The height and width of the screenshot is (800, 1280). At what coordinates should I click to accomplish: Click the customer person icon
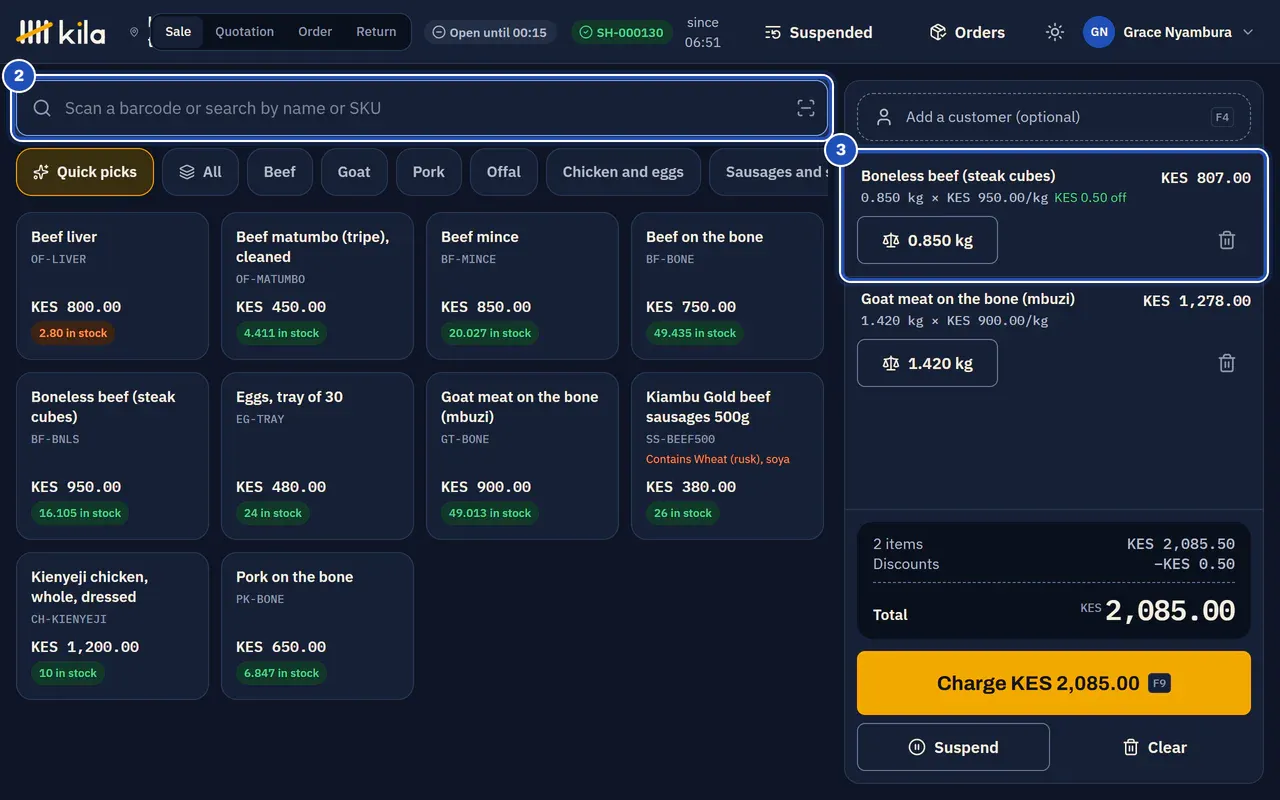[884, 117]
